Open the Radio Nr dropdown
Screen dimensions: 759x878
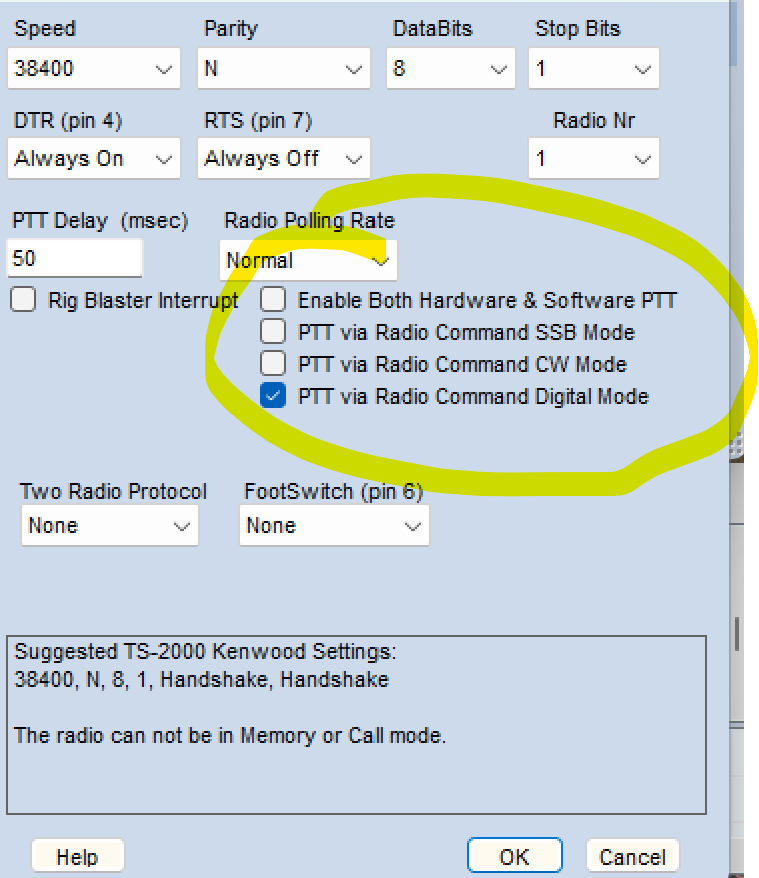click(593, 158)
